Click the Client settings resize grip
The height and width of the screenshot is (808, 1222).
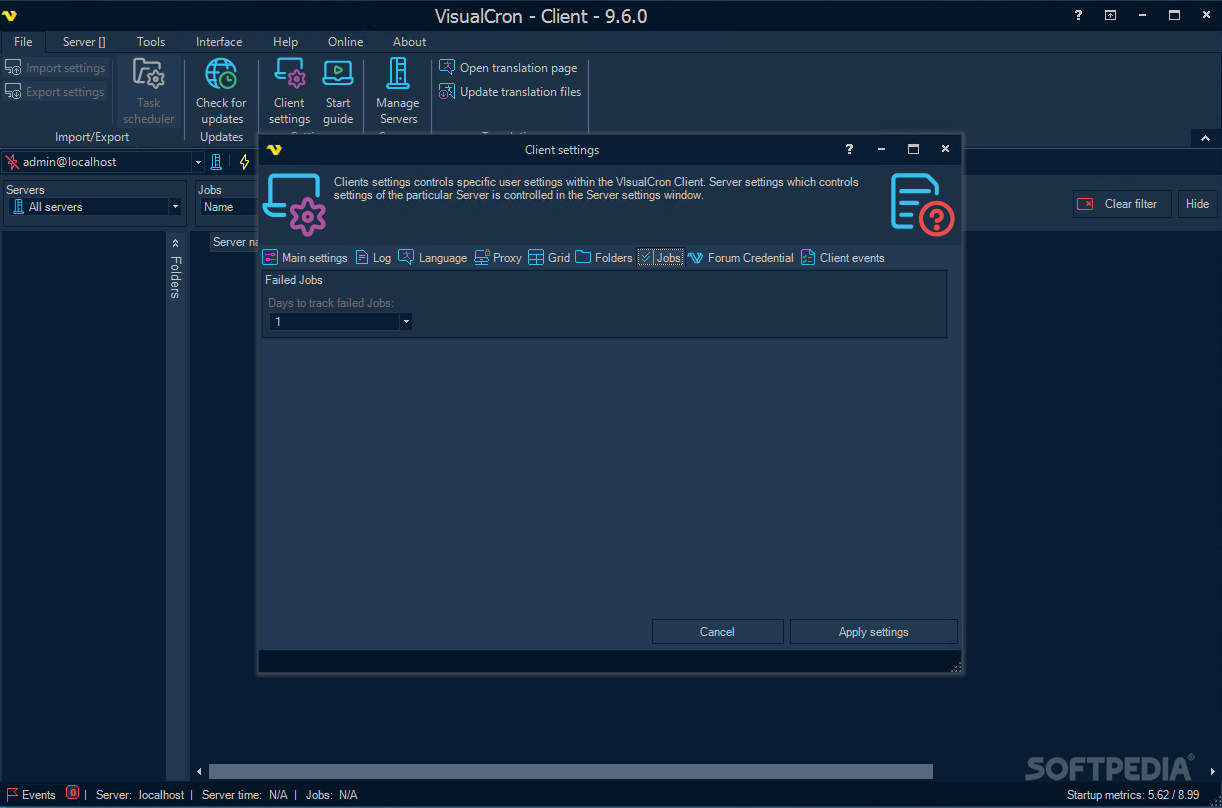coord(955,667)
